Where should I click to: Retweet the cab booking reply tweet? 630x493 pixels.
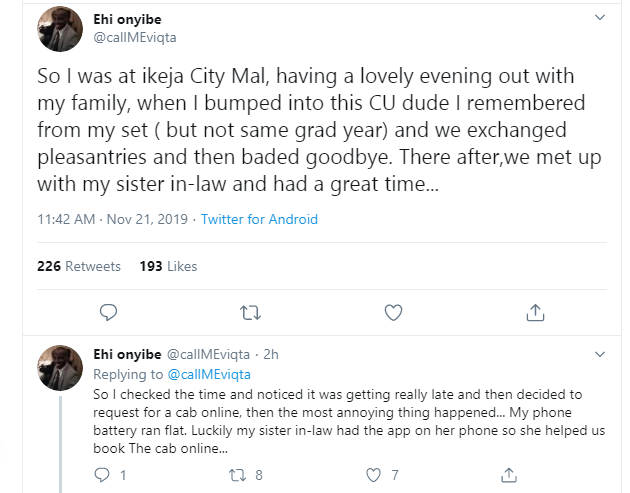[242, 475]
